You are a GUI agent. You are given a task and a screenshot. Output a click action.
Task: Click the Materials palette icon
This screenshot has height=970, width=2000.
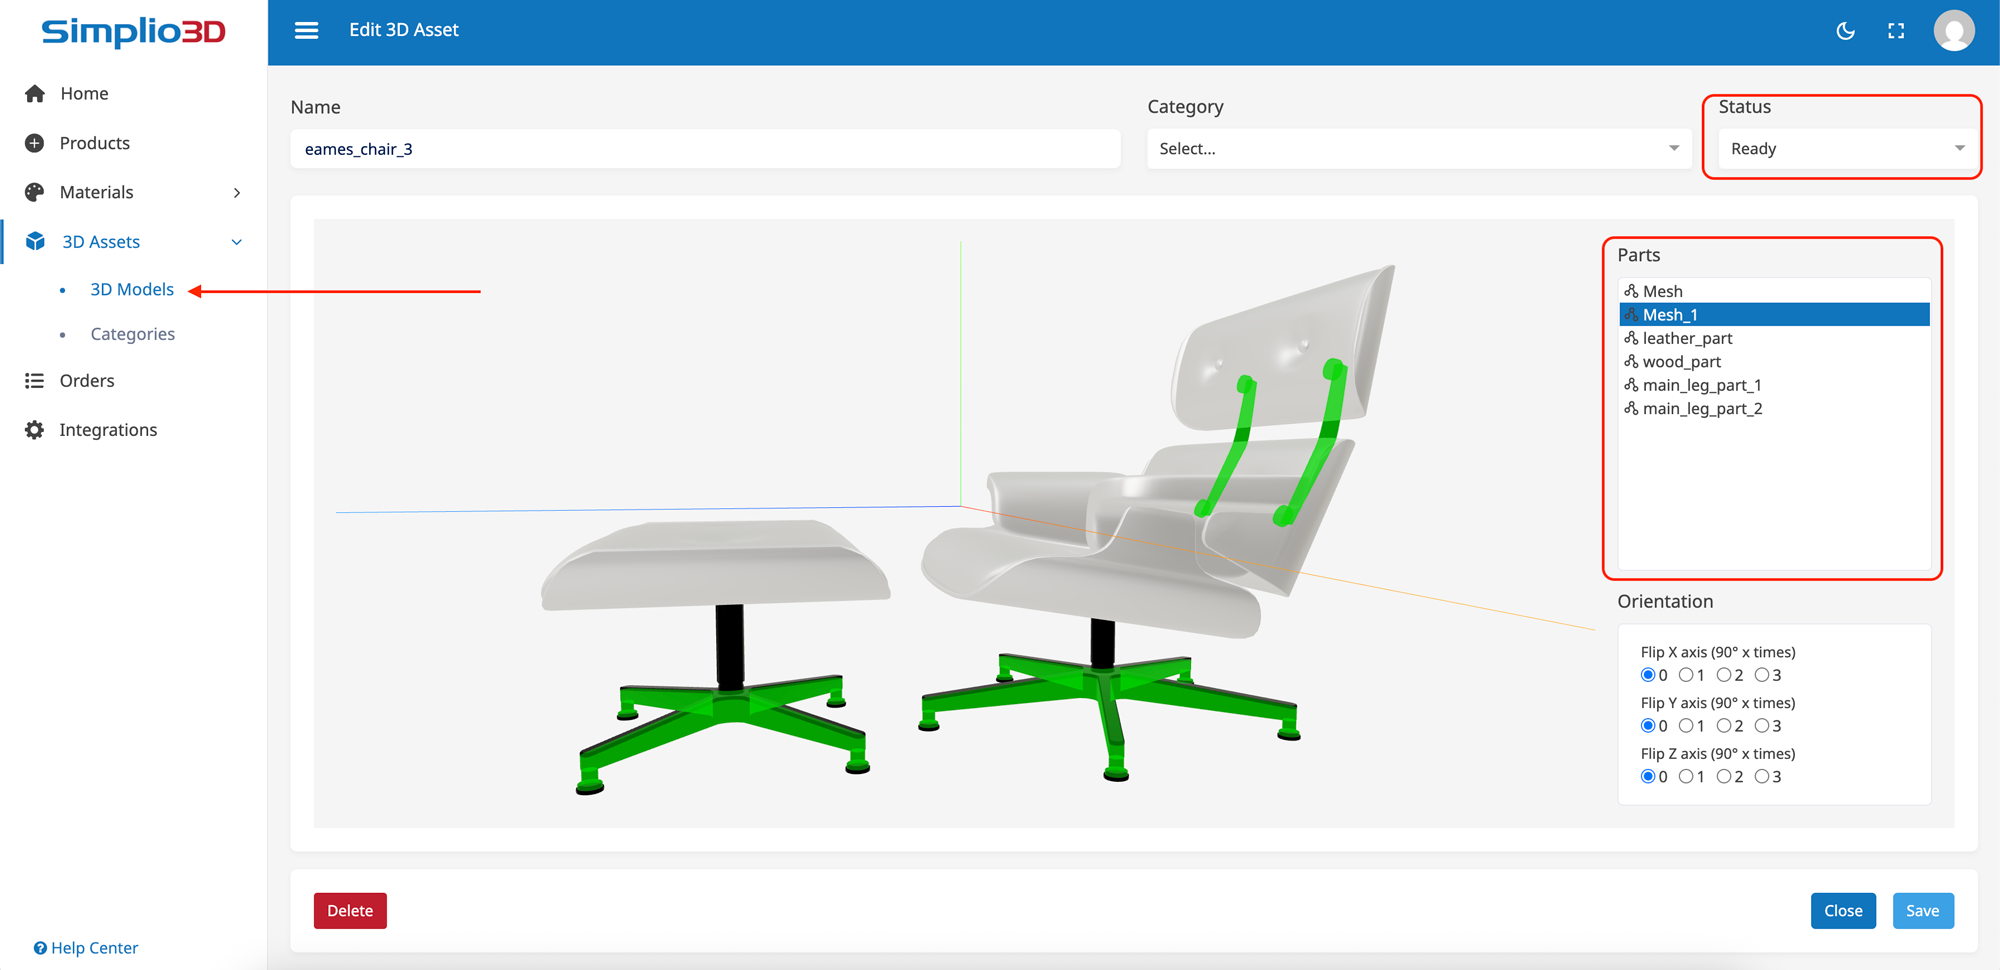click(x=33, y=192)
